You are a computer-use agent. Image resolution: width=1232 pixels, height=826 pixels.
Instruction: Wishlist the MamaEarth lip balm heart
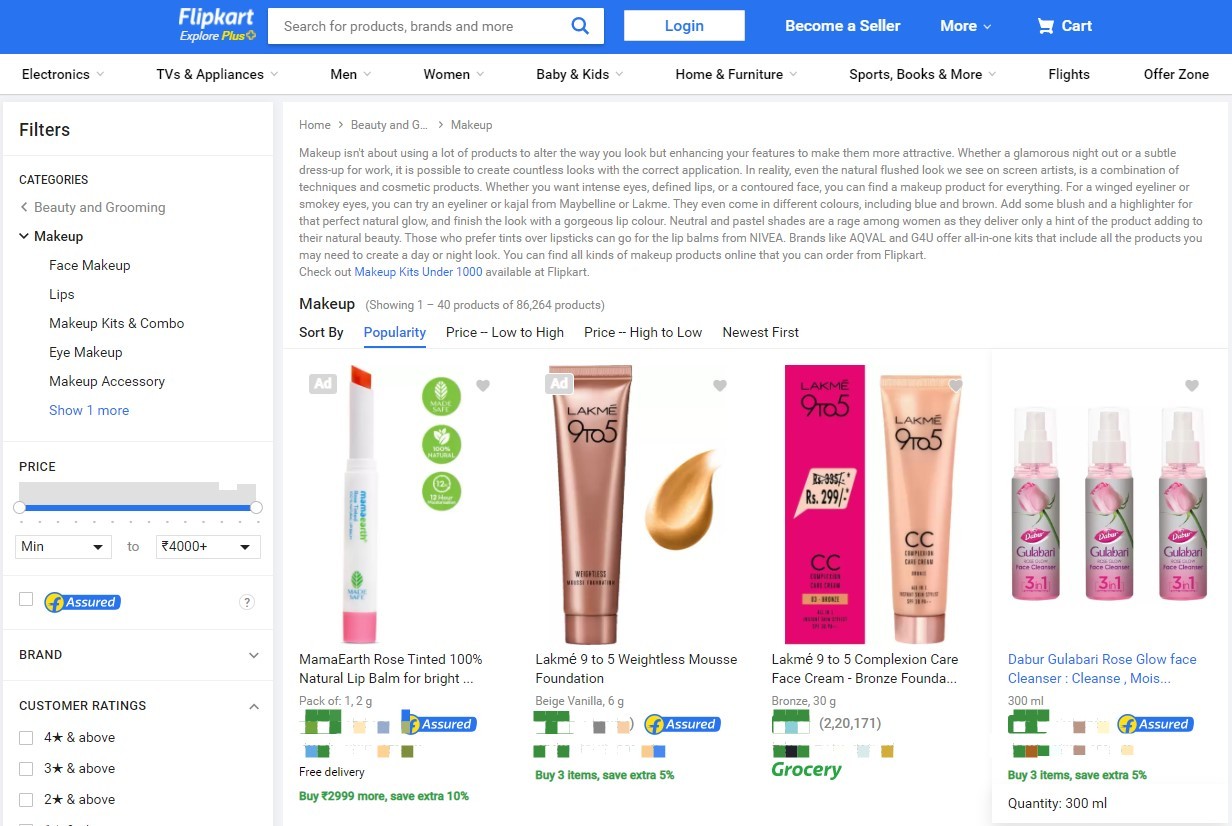pyautogui.click(x=483, y=385)
